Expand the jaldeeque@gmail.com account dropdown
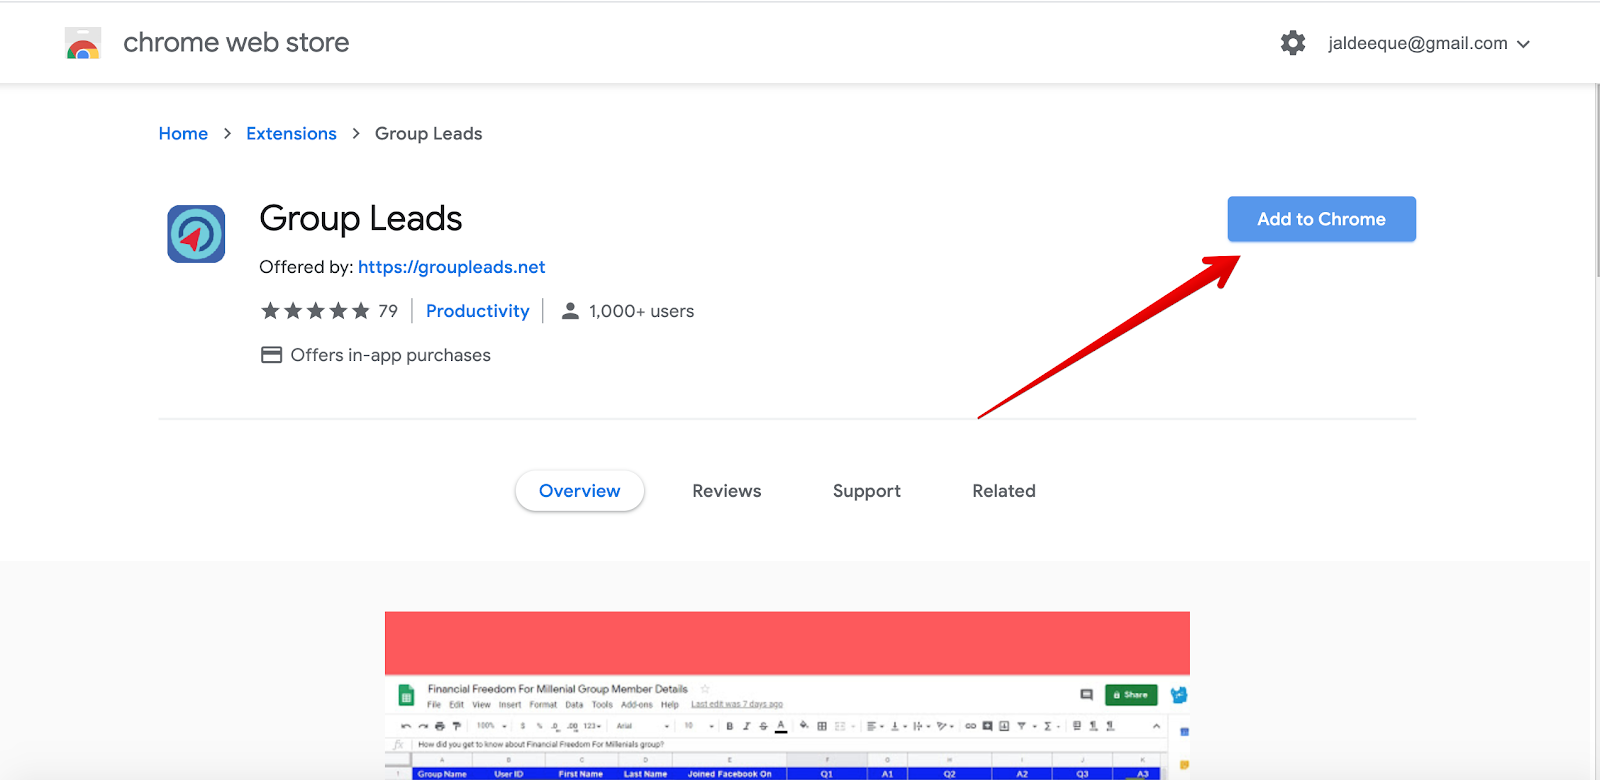Image resolution: width=1600 pixels, height=780 pixels. pyautogui.click(x=1429, y=44)
